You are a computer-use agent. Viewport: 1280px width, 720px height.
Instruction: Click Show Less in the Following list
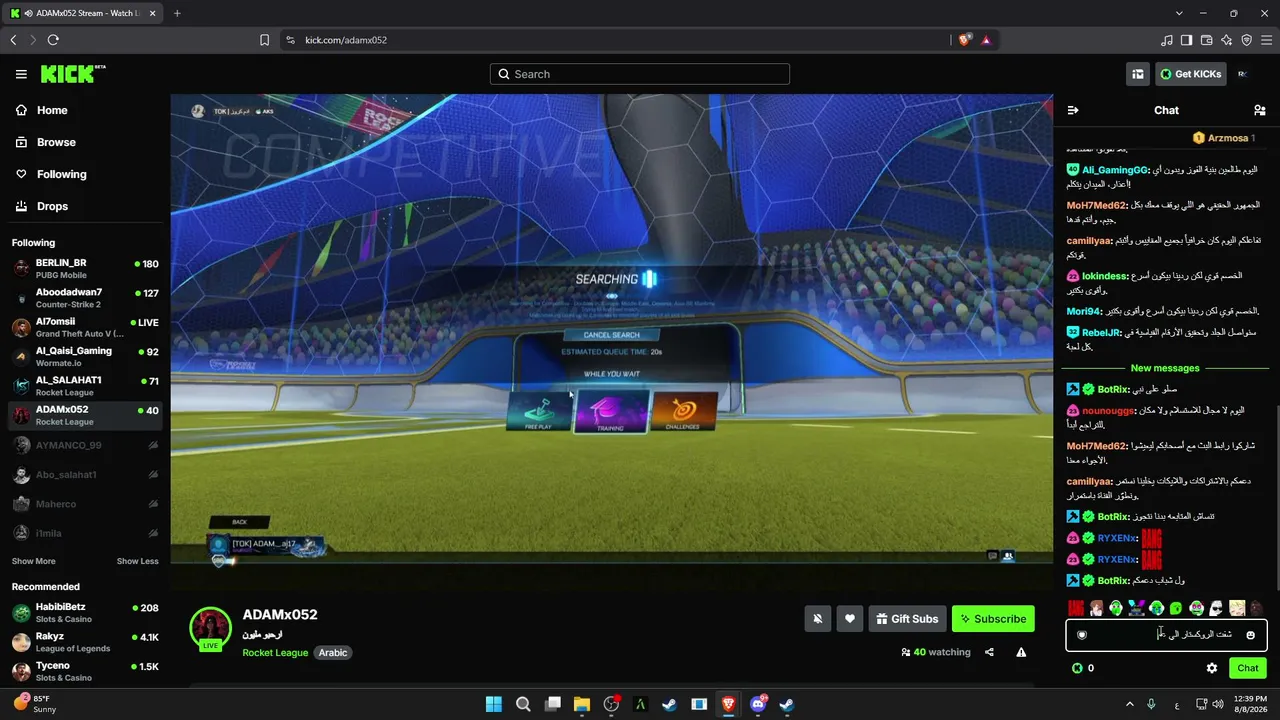[x=137, y=561]
